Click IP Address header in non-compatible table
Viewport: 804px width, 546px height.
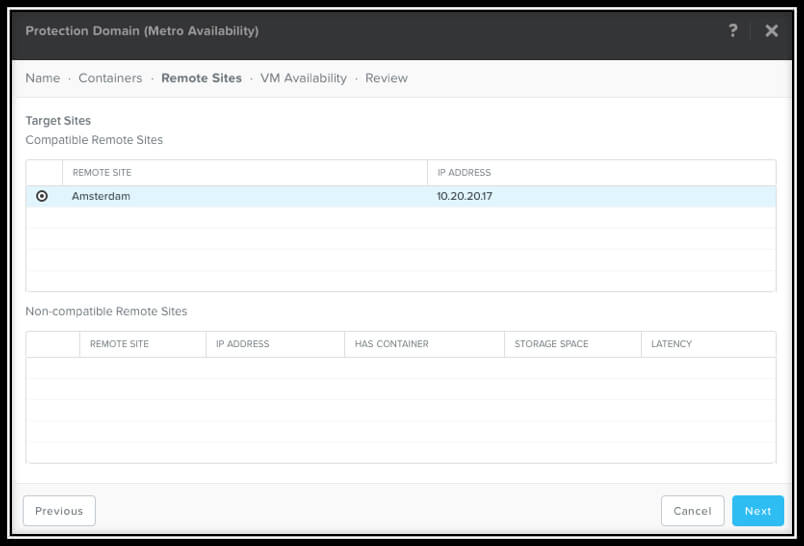click(x=242, y=344)
